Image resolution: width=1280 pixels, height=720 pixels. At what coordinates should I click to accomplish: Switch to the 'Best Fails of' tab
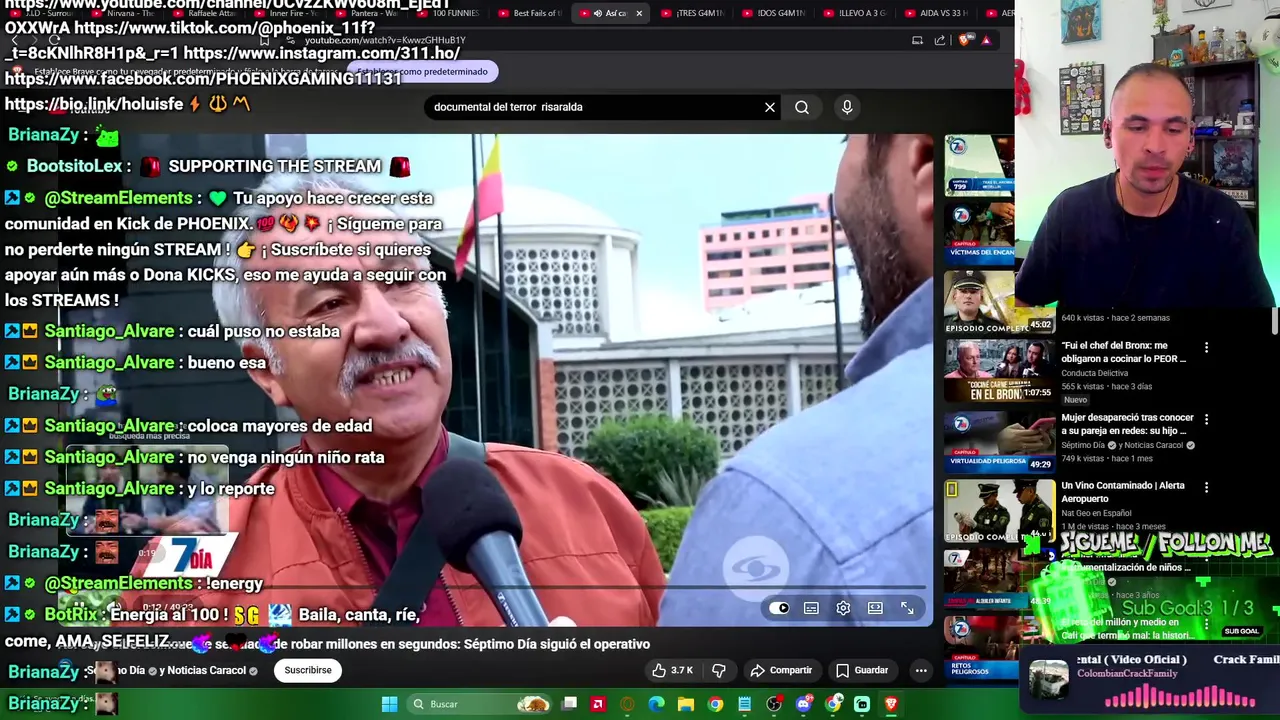[x=530, y=13]
